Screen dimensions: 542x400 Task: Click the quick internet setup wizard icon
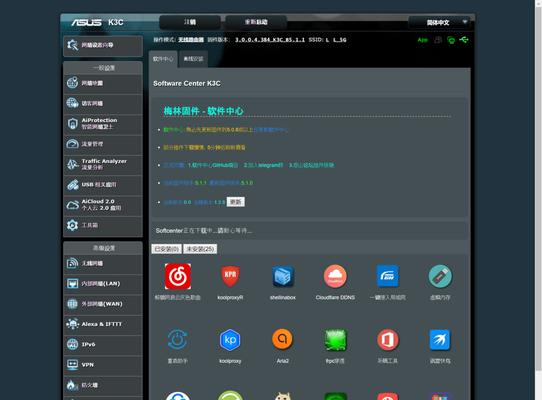(72, 45)
